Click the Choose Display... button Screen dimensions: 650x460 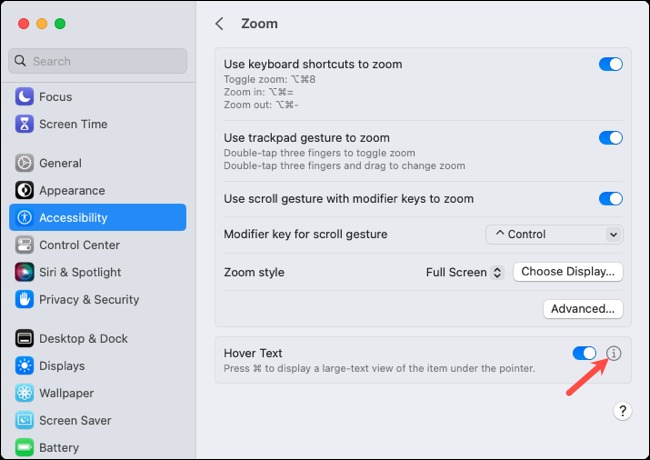click(x=568, y=272)
